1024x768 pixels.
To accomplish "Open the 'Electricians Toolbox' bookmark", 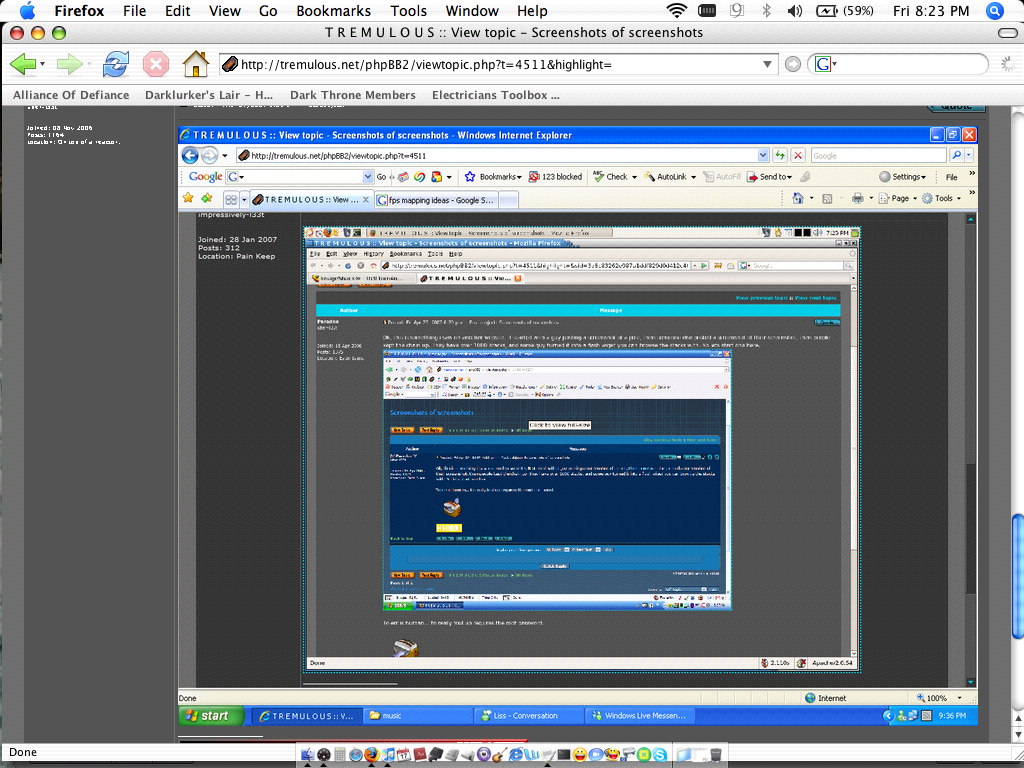I will 496,95.
